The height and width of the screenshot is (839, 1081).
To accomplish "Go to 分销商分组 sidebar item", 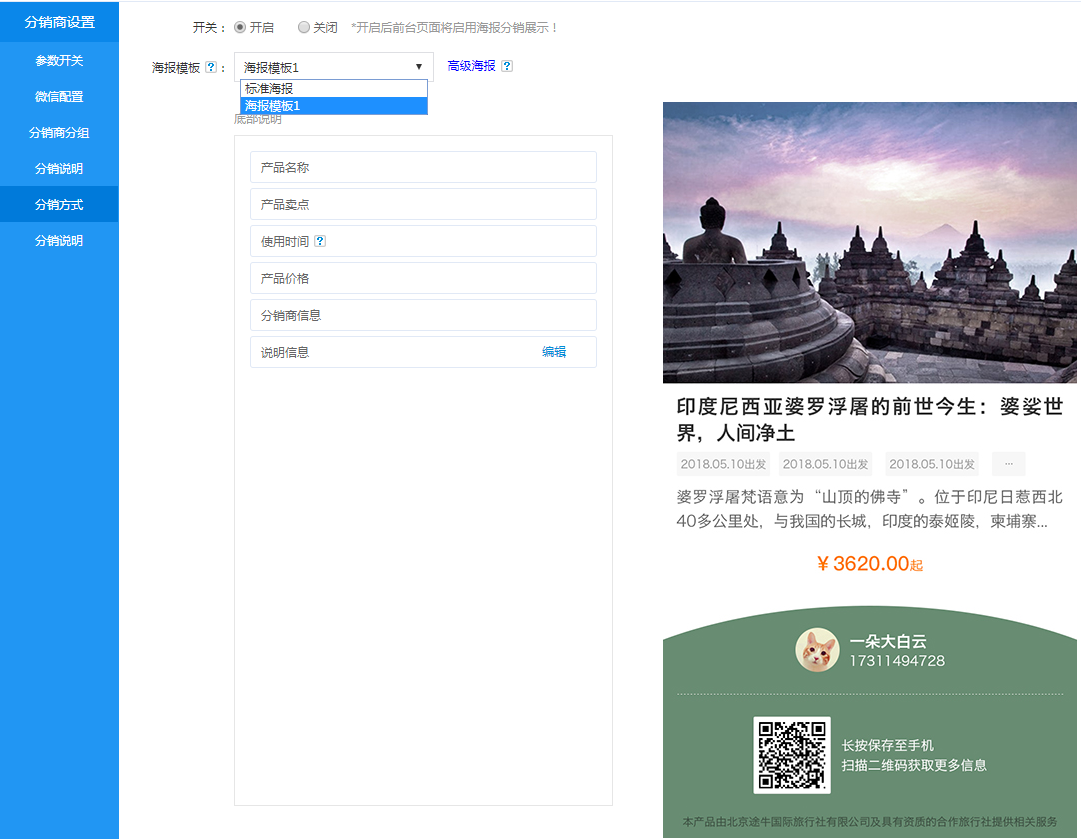I will pos(59,133).
